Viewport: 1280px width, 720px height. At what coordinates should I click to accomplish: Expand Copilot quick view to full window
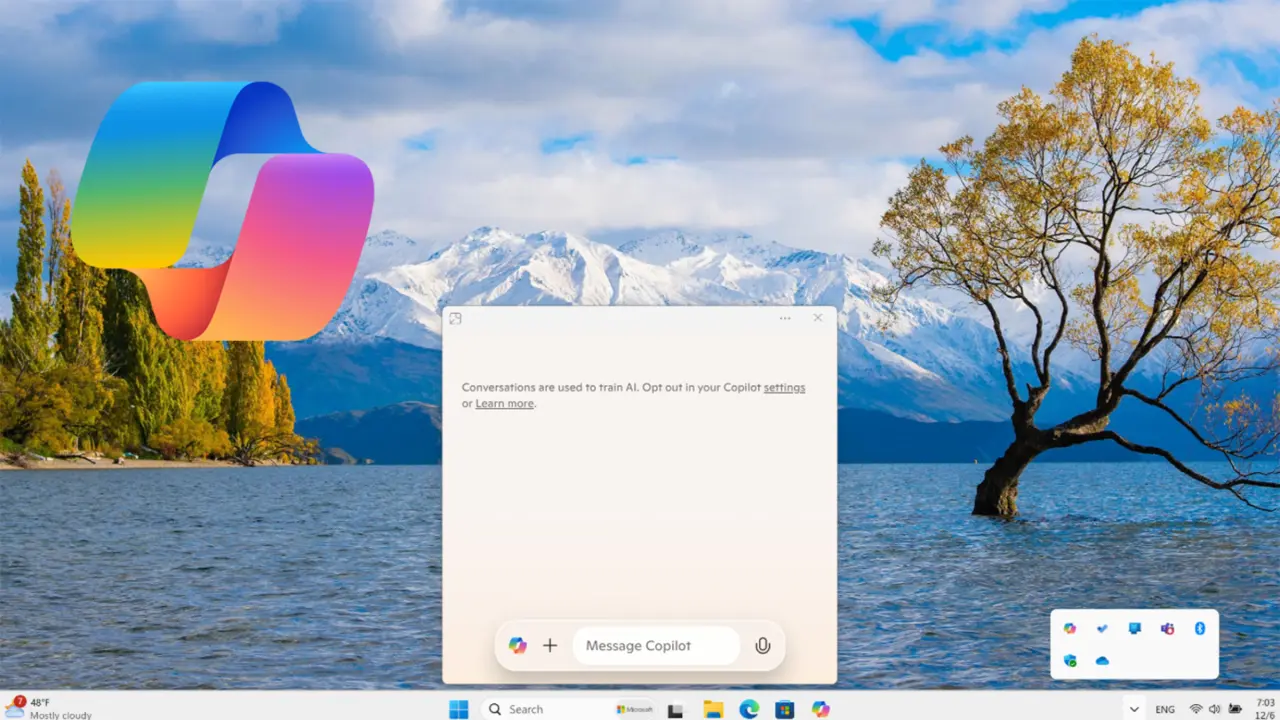455,318
